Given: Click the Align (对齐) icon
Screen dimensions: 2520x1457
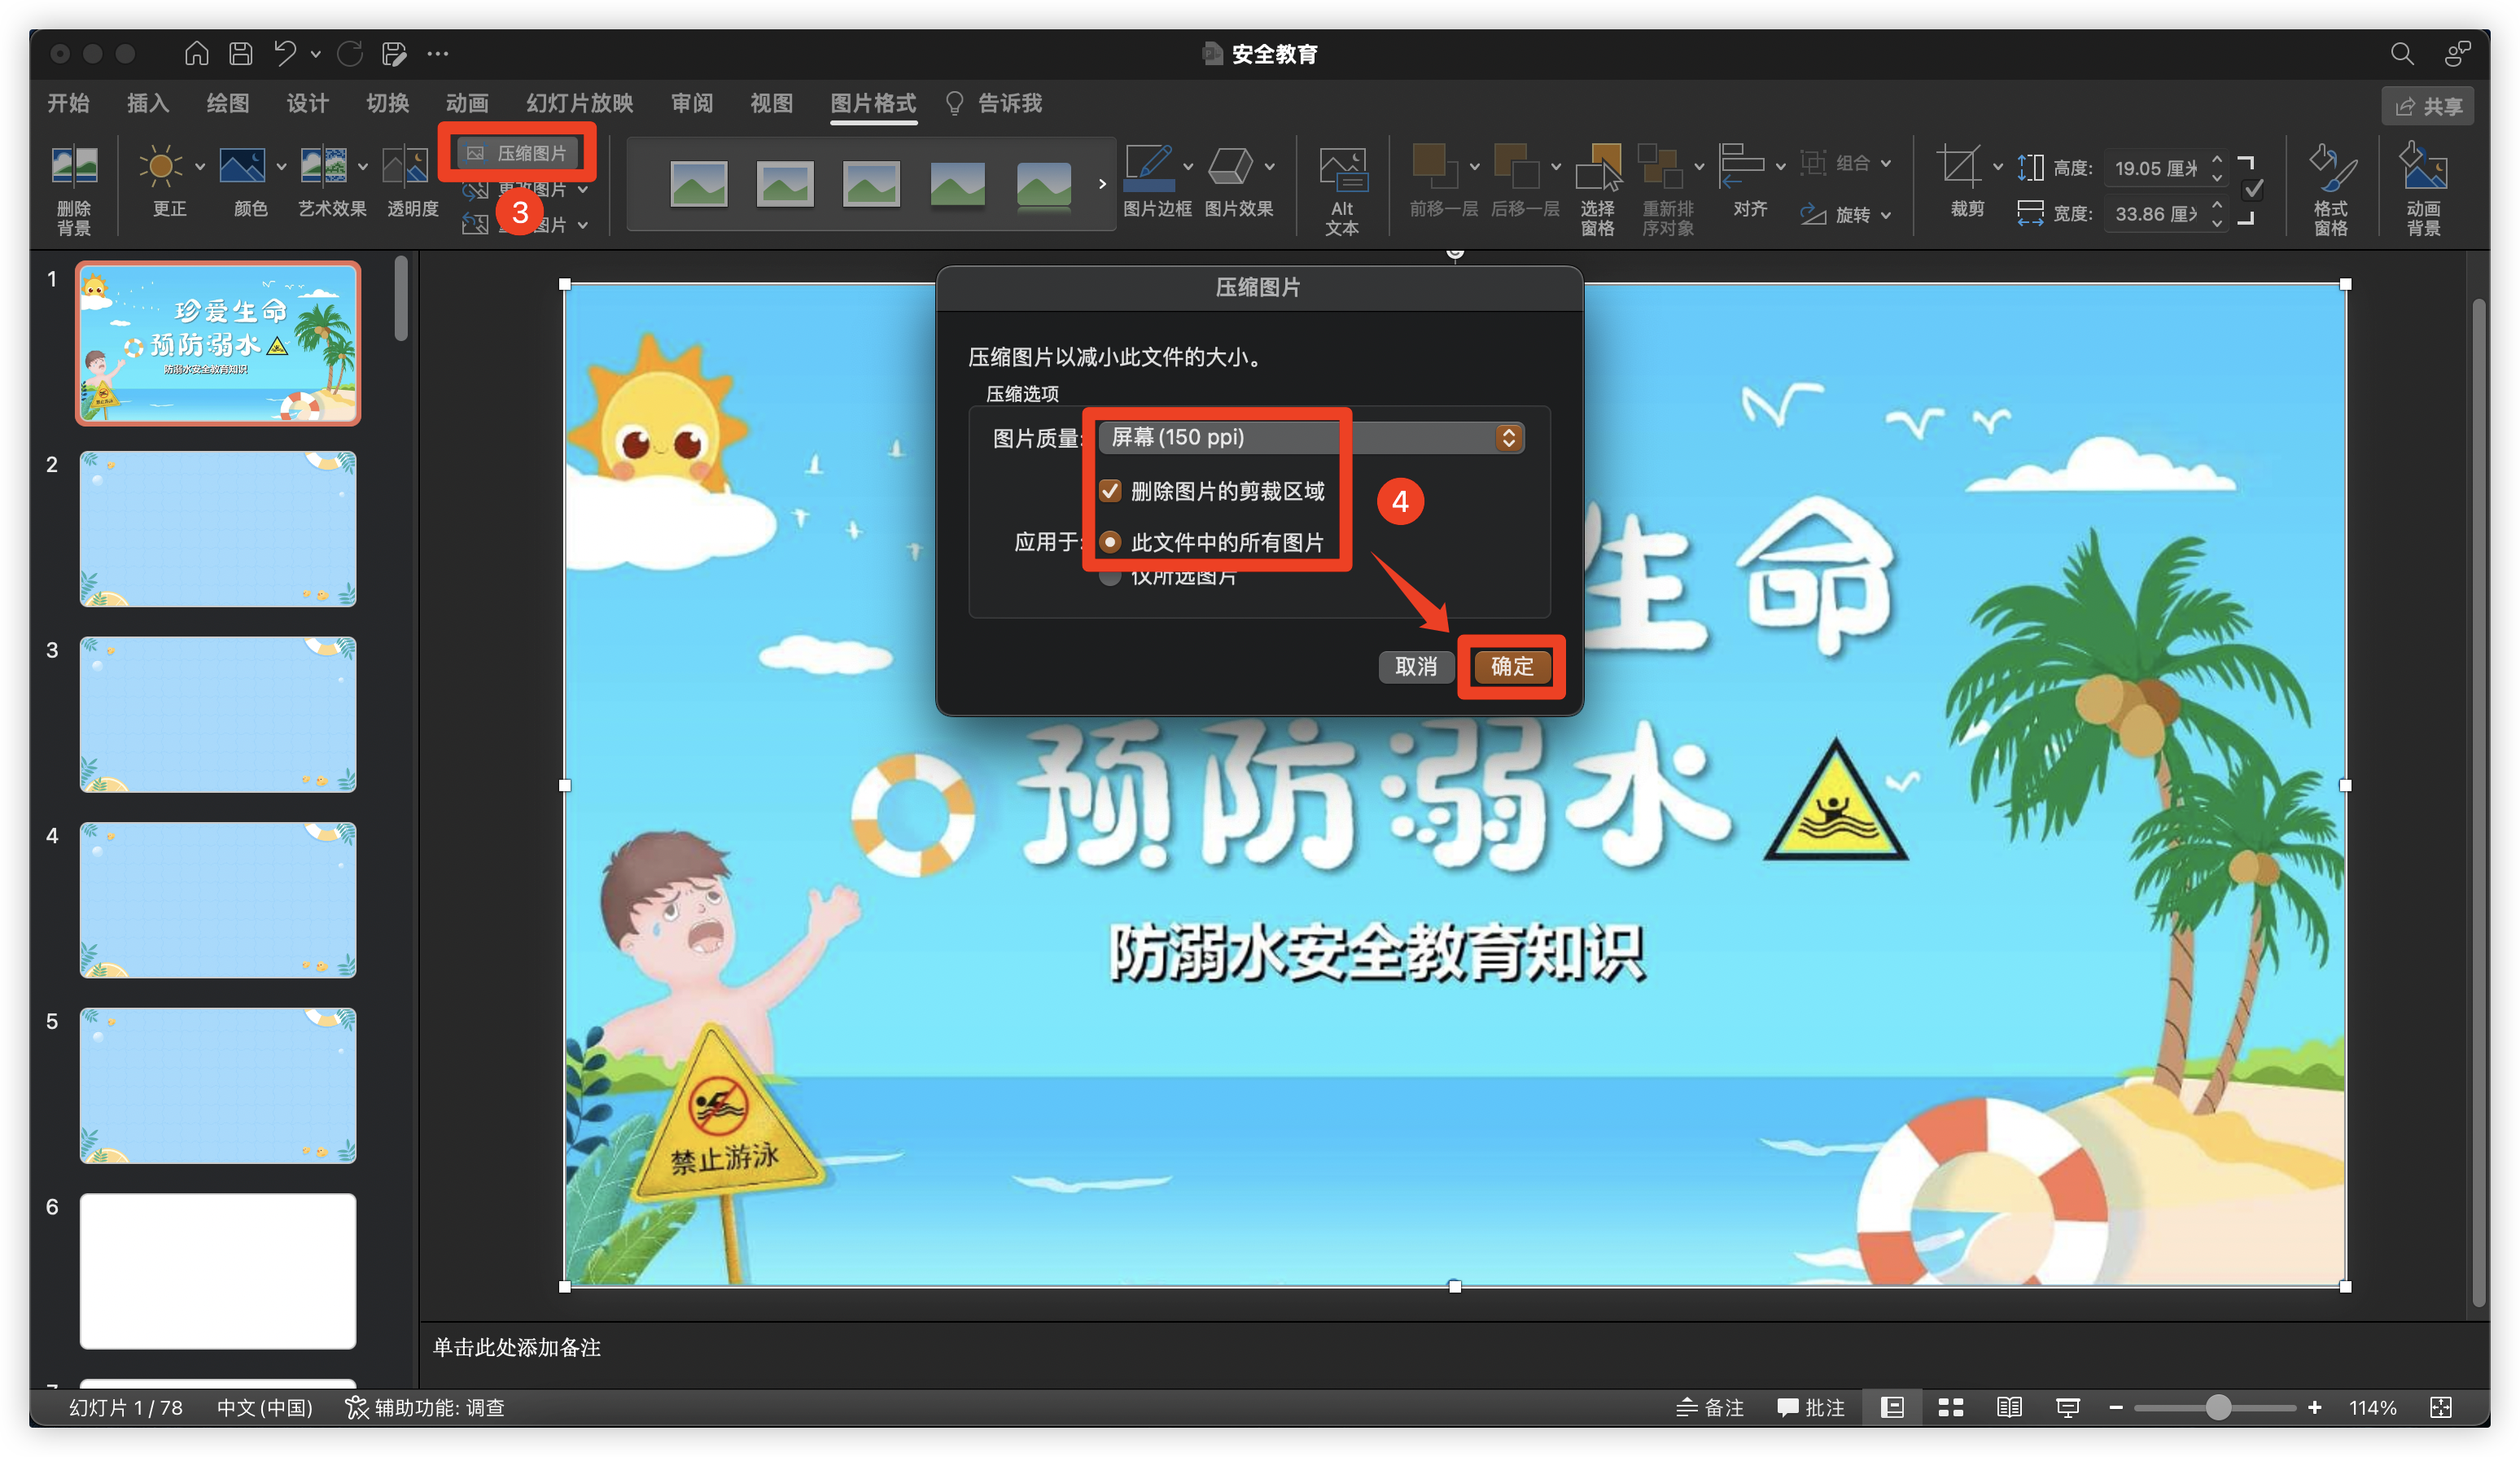Looking at the screenshot, I should (x=1741, y=165).
